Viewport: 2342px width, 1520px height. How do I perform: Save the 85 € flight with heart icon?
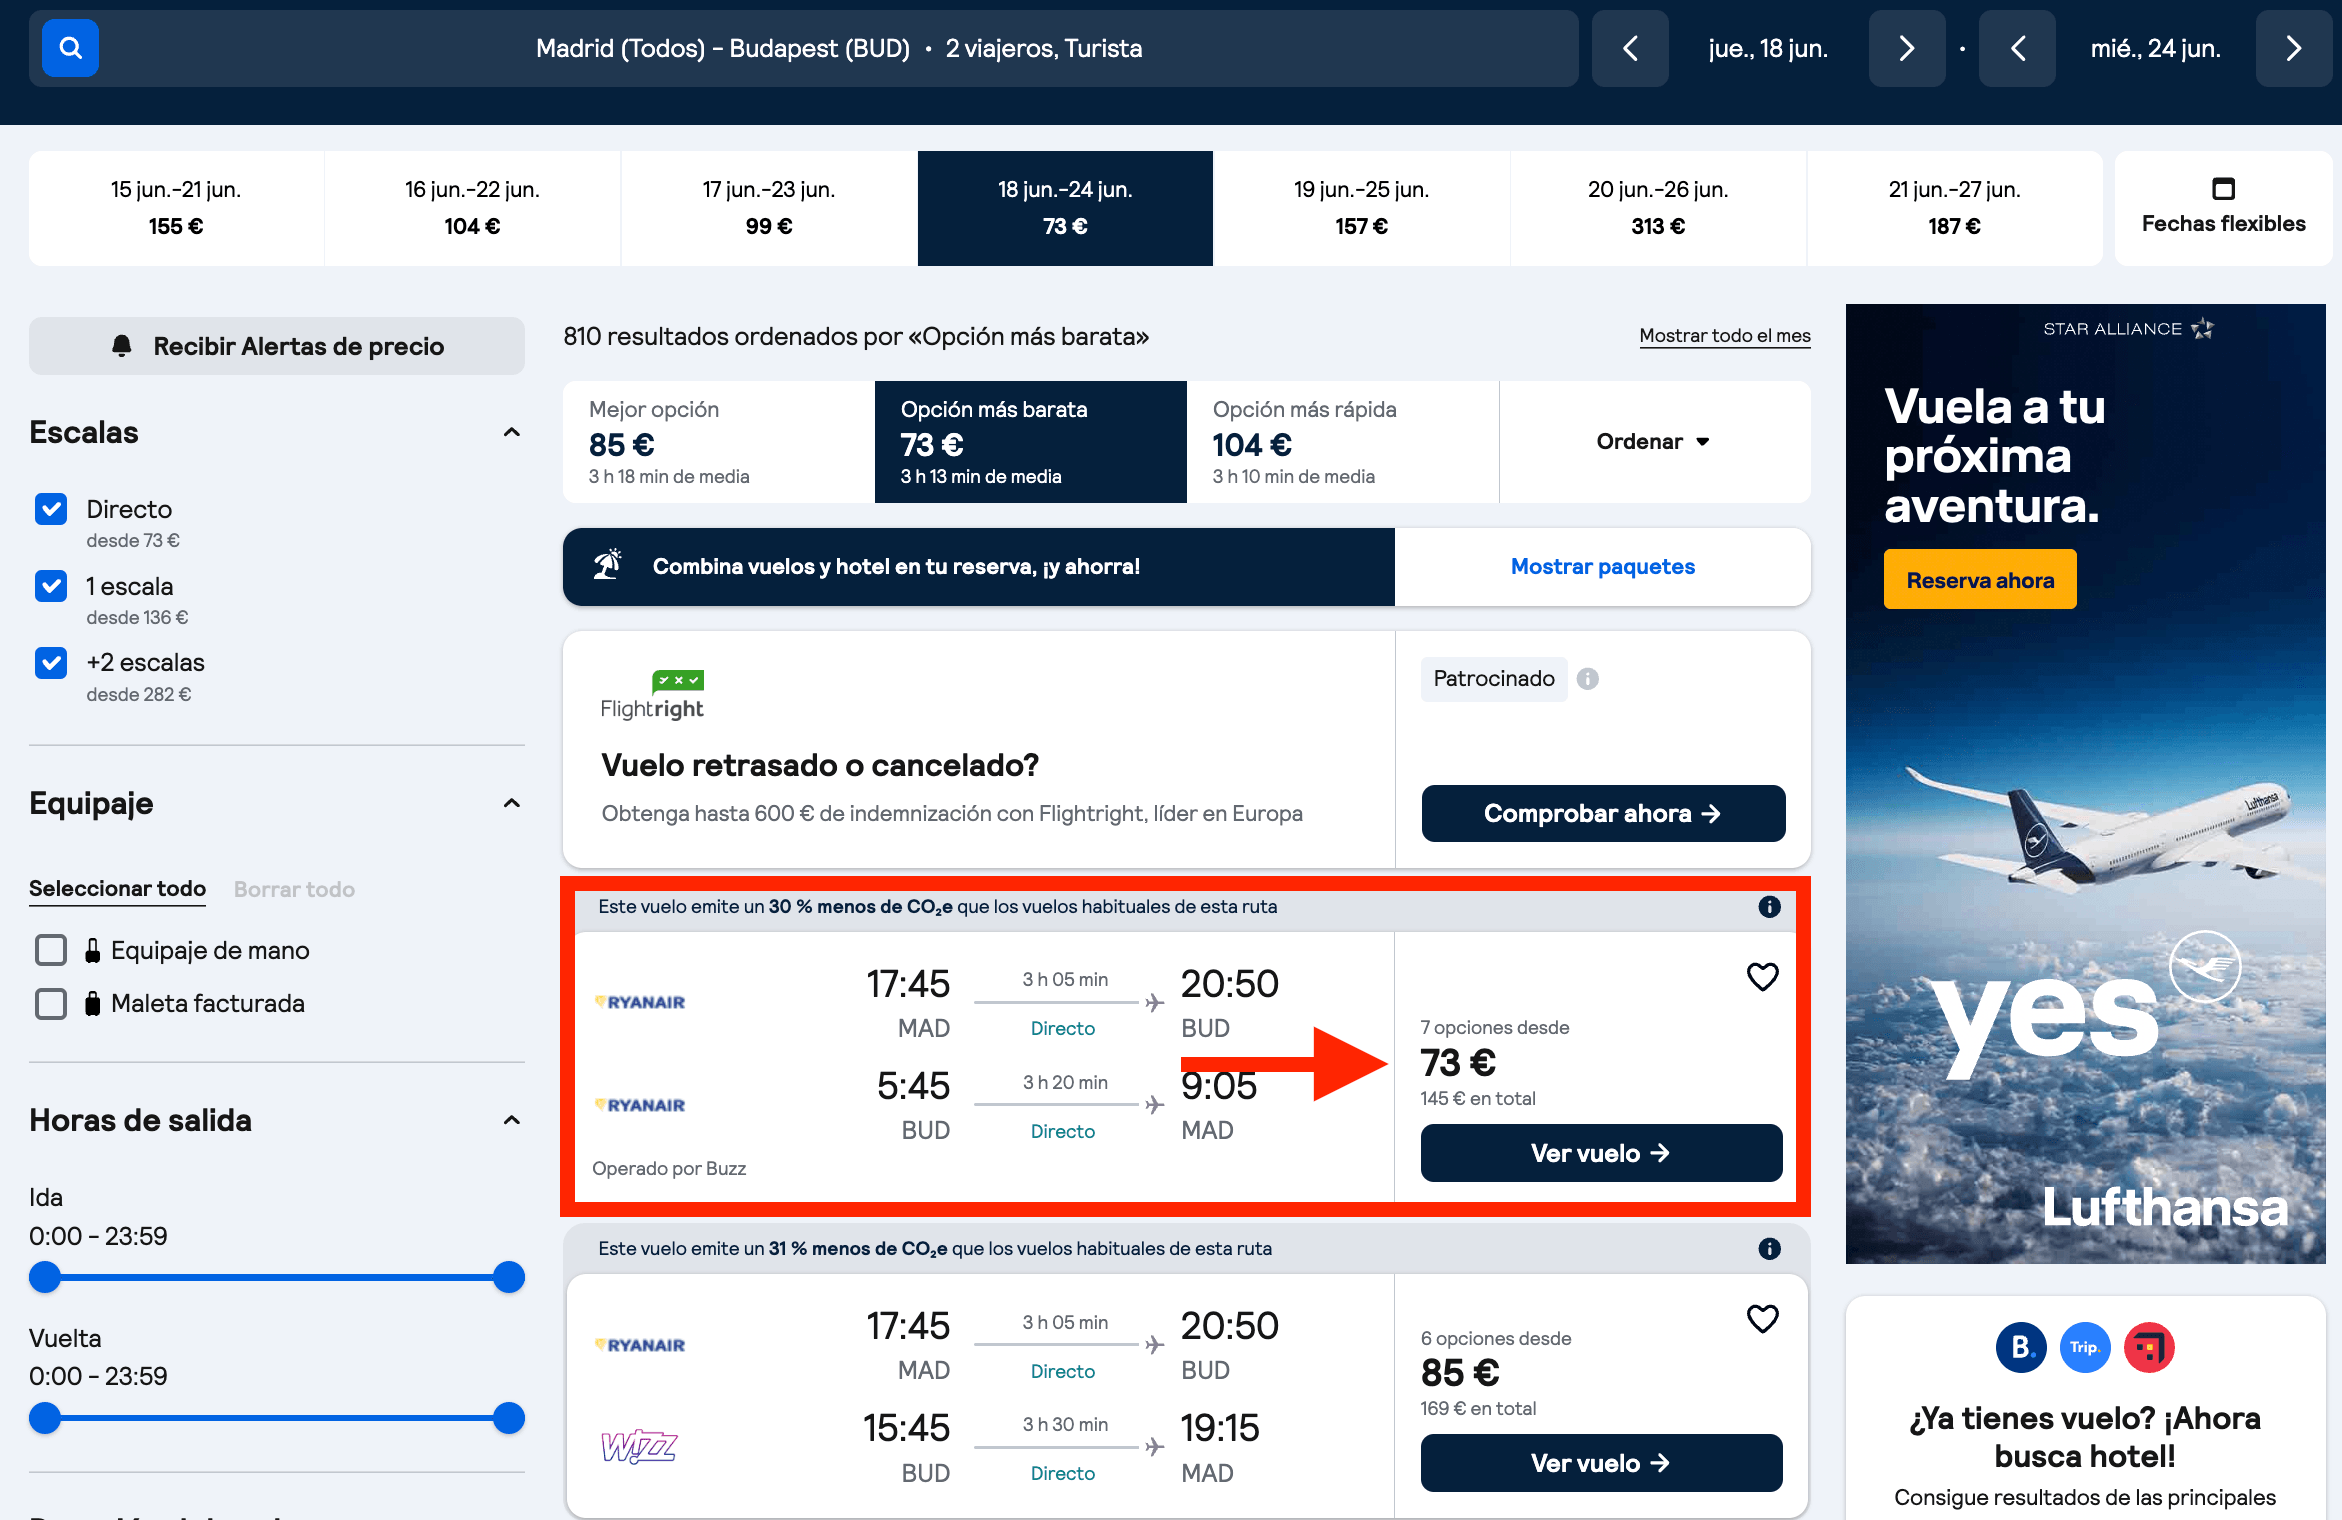(1762, 1319)
